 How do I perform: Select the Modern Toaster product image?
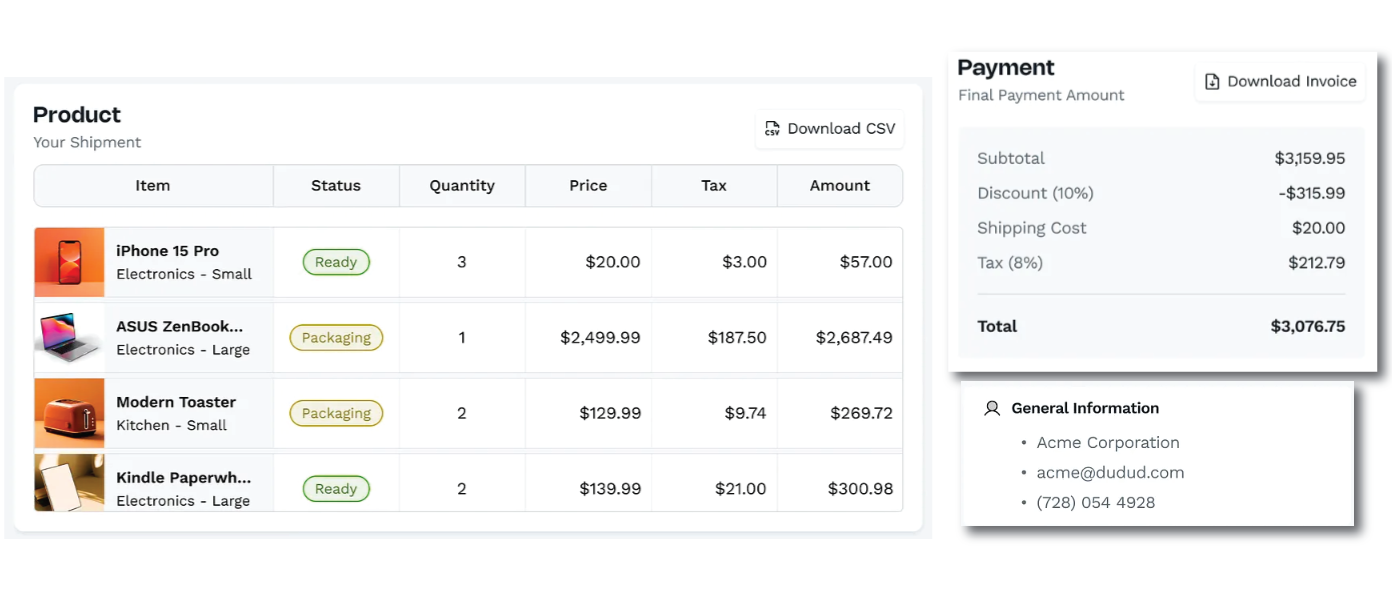70,413
